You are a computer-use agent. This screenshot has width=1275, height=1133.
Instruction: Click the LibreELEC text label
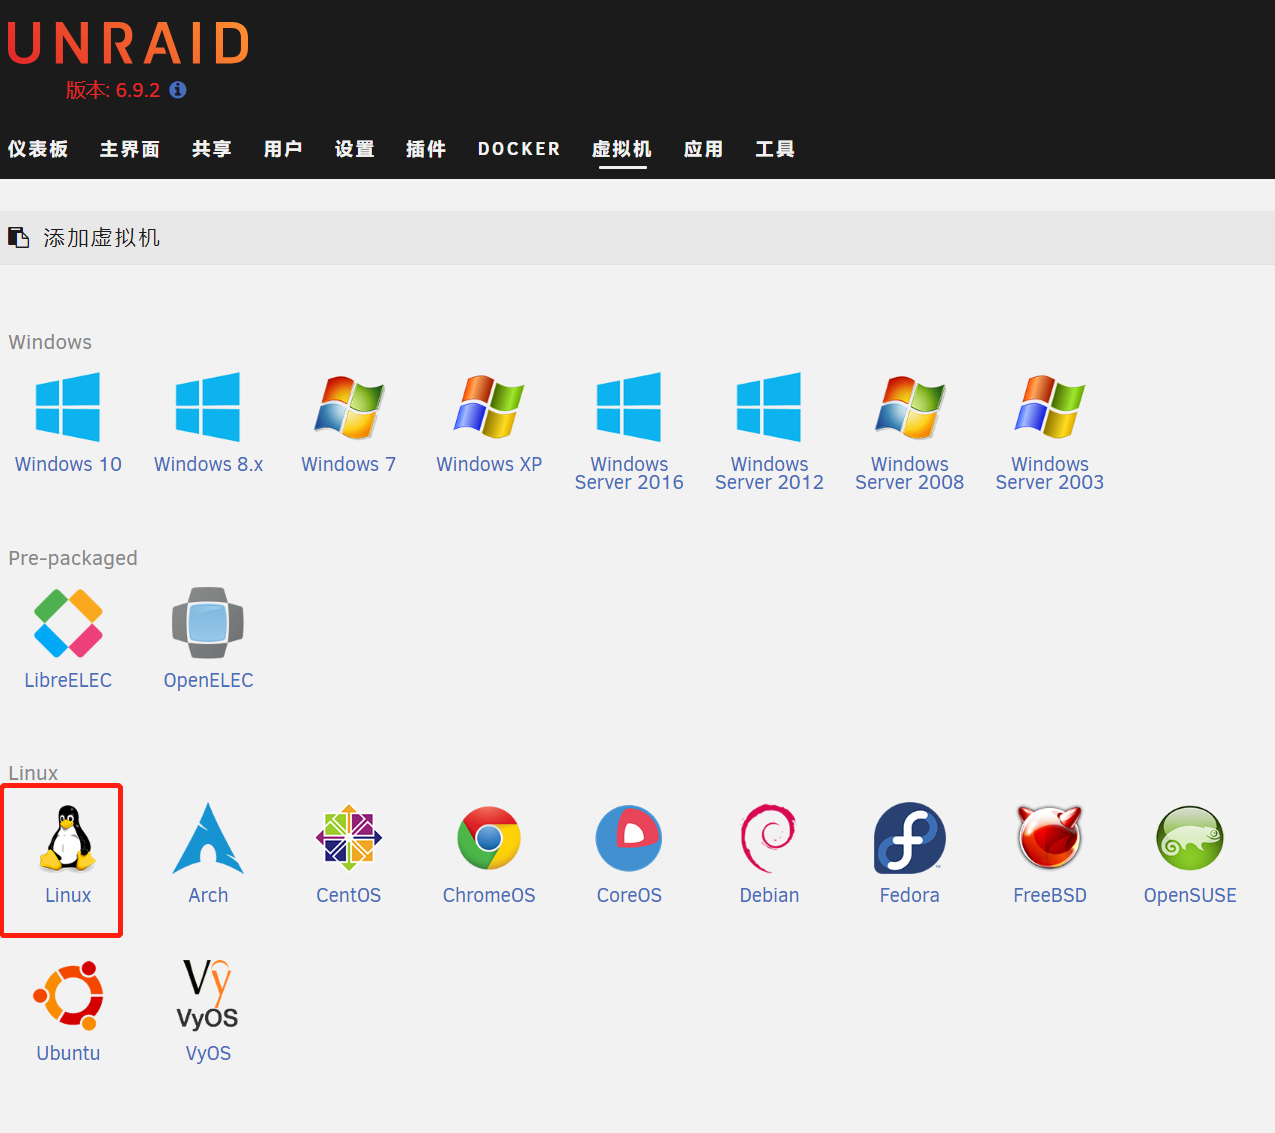[68, 680]
